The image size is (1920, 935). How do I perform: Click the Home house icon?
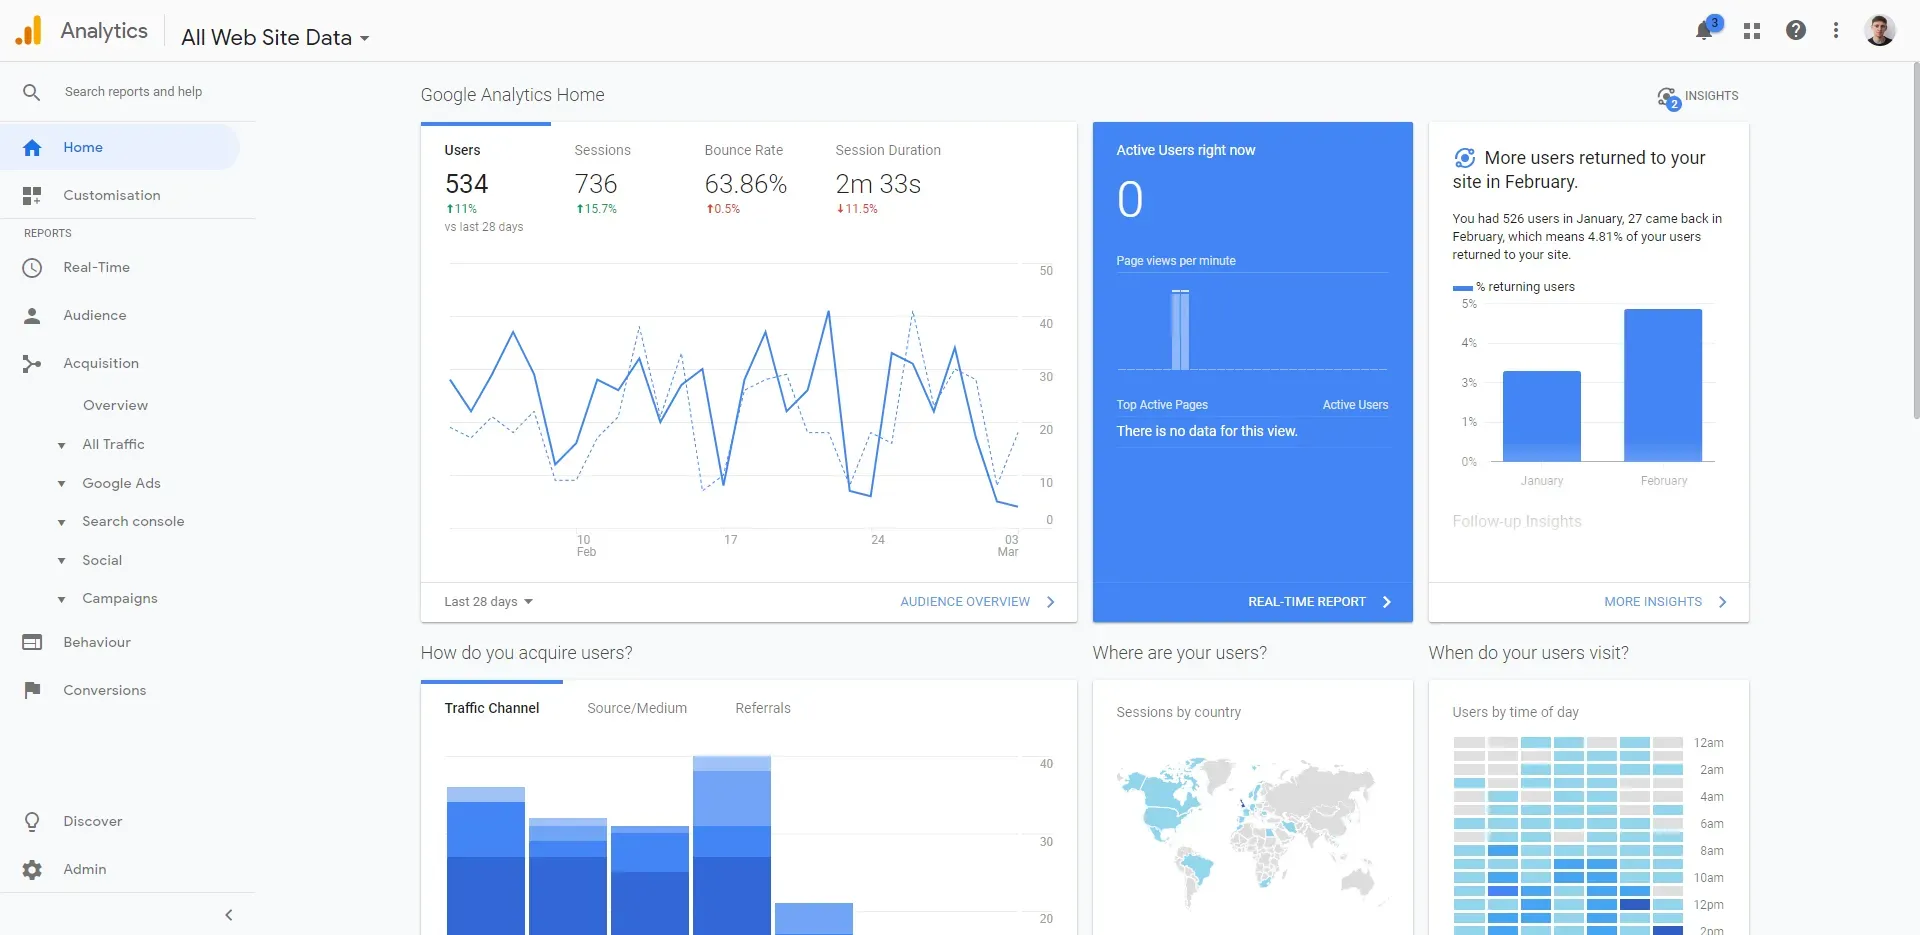32,148
